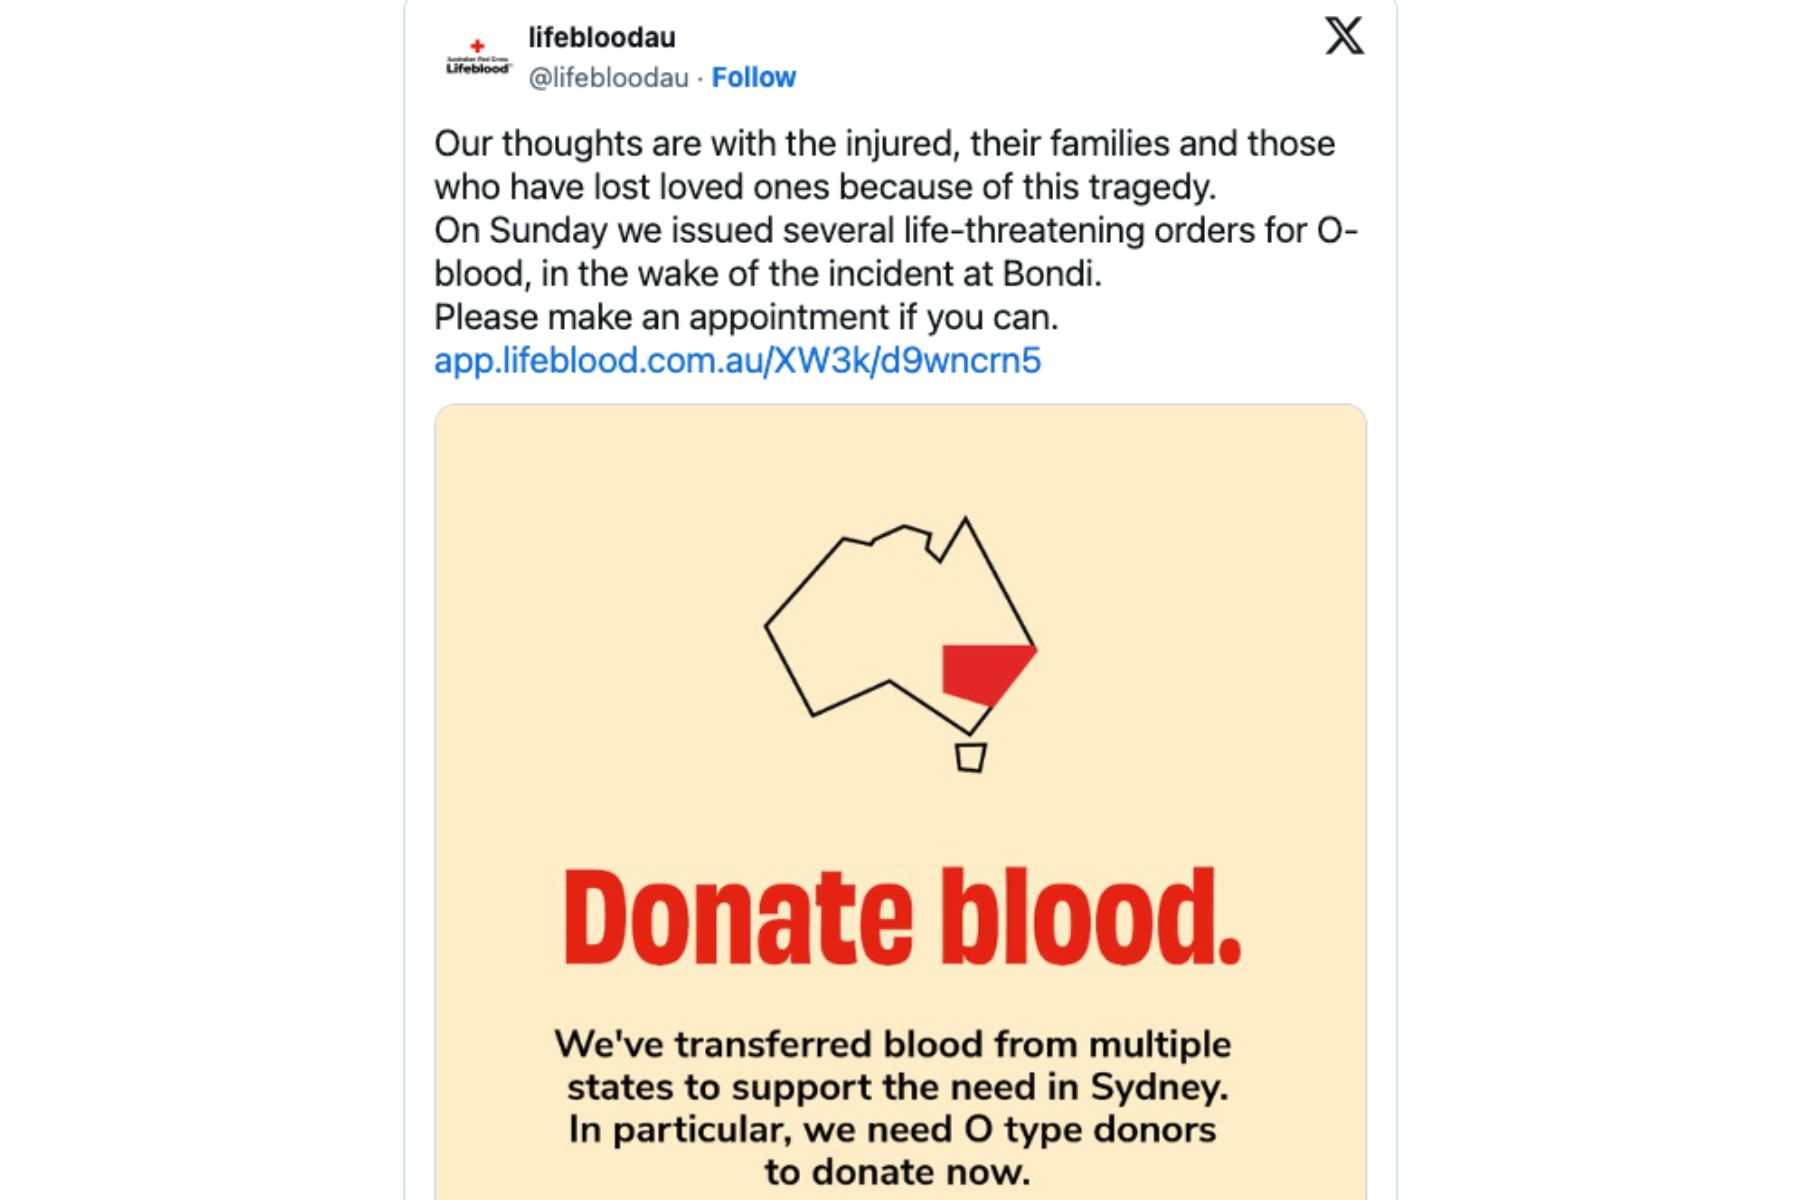
Task: Click 'Please make an appointment if you can'
Action: point(745,317)
